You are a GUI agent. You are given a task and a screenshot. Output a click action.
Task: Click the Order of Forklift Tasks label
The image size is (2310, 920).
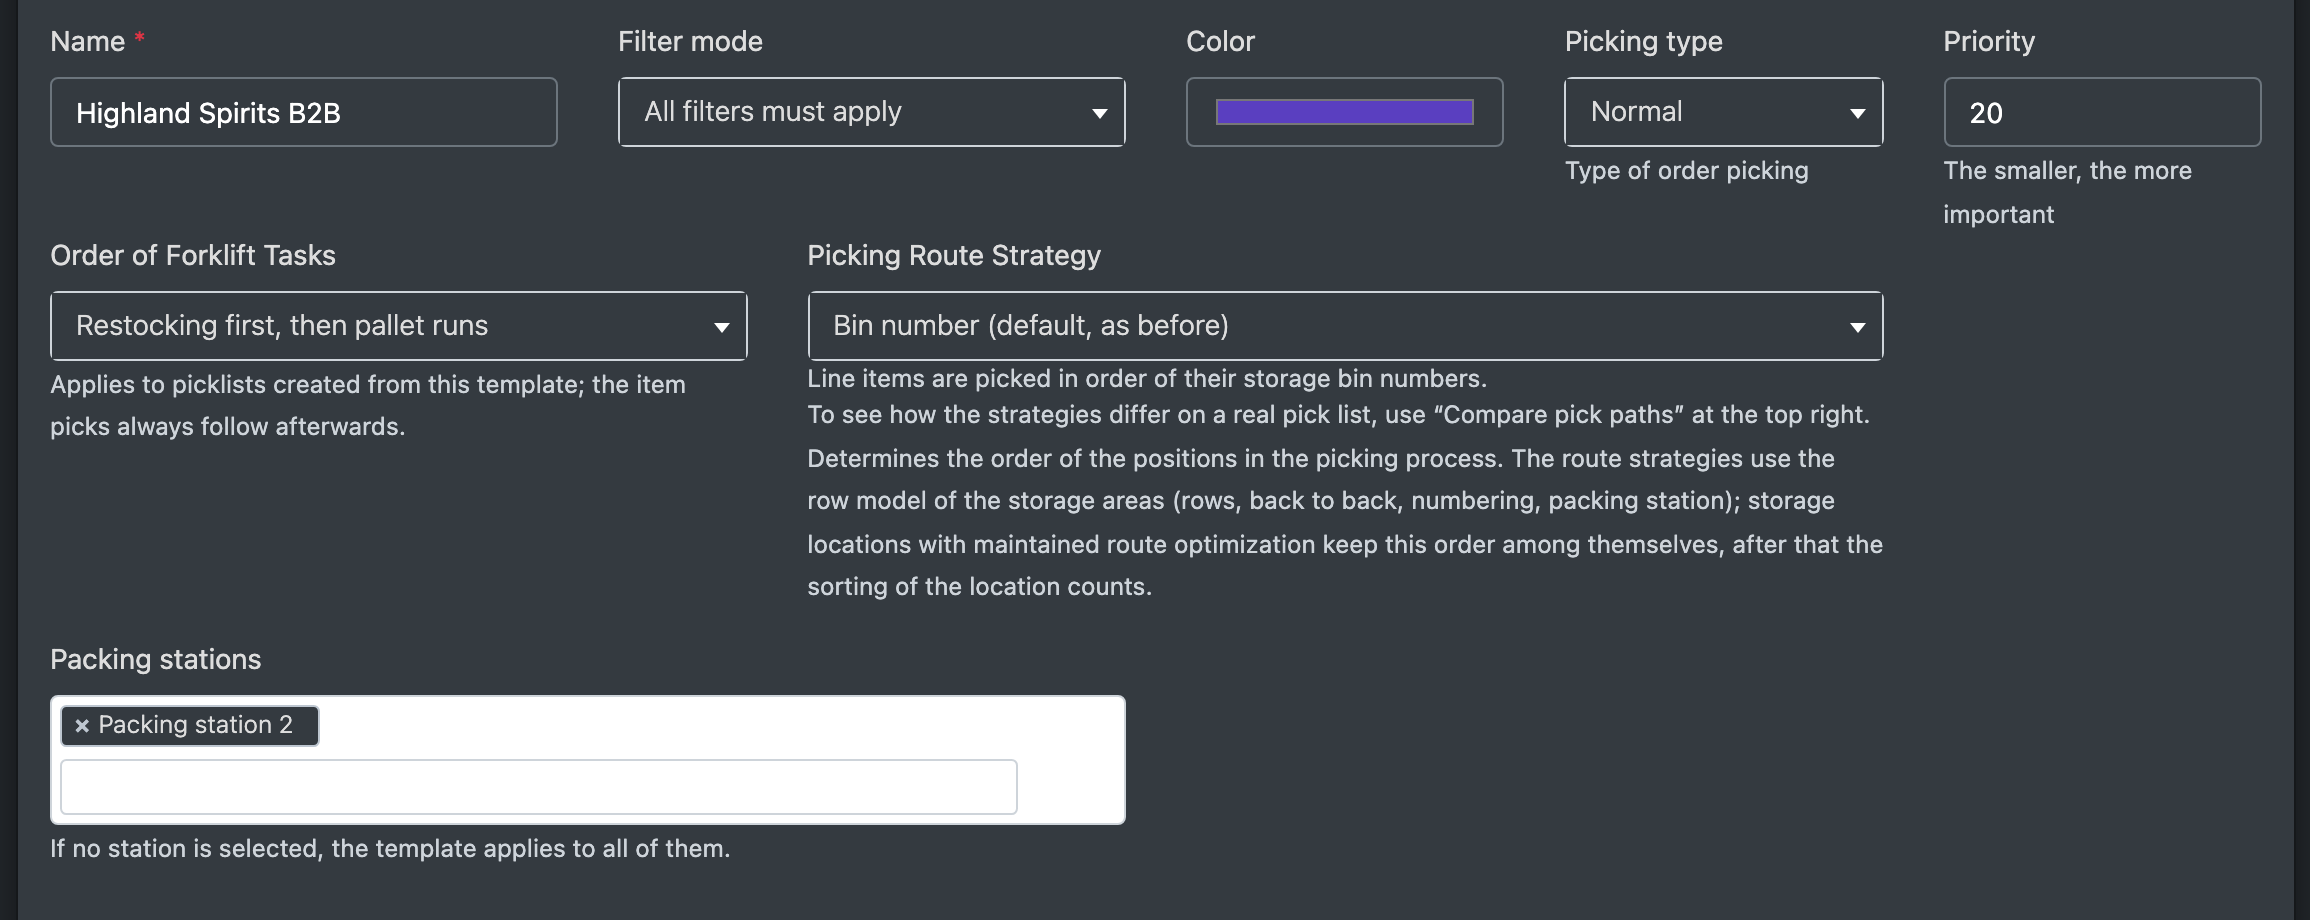click(x=193, y=256)
